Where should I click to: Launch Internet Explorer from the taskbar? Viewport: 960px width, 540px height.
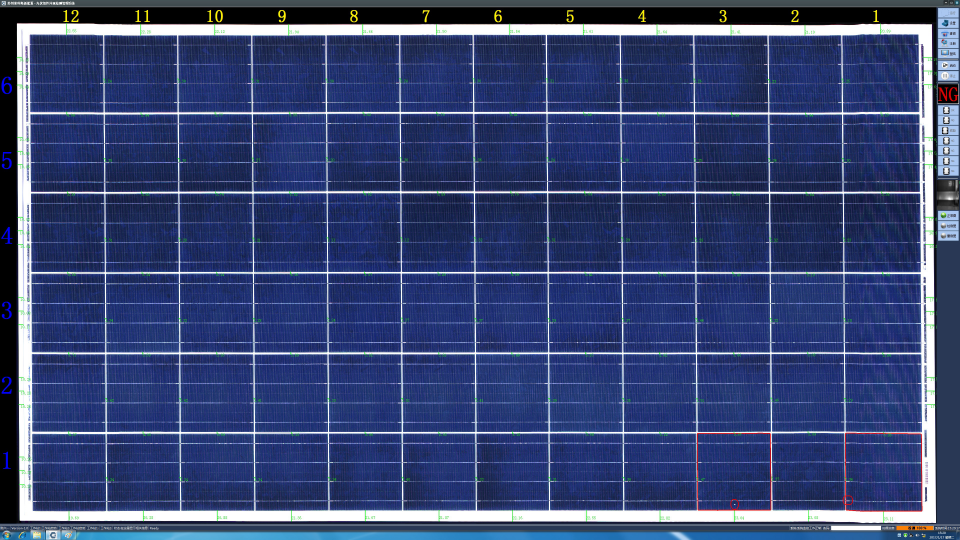(x=24, y=535)
